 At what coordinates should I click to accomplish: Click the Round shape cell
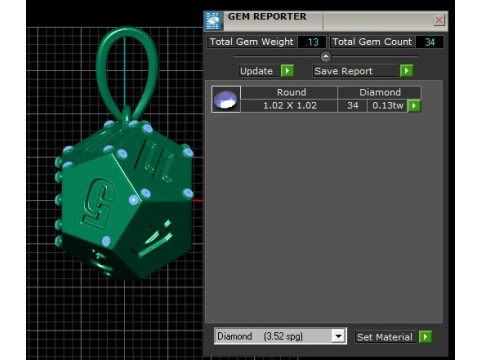point(289,92)
